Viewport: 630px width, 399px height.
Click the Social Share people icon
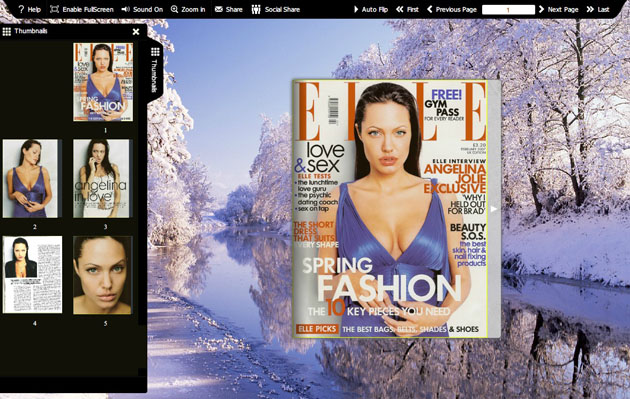(256, 9)
